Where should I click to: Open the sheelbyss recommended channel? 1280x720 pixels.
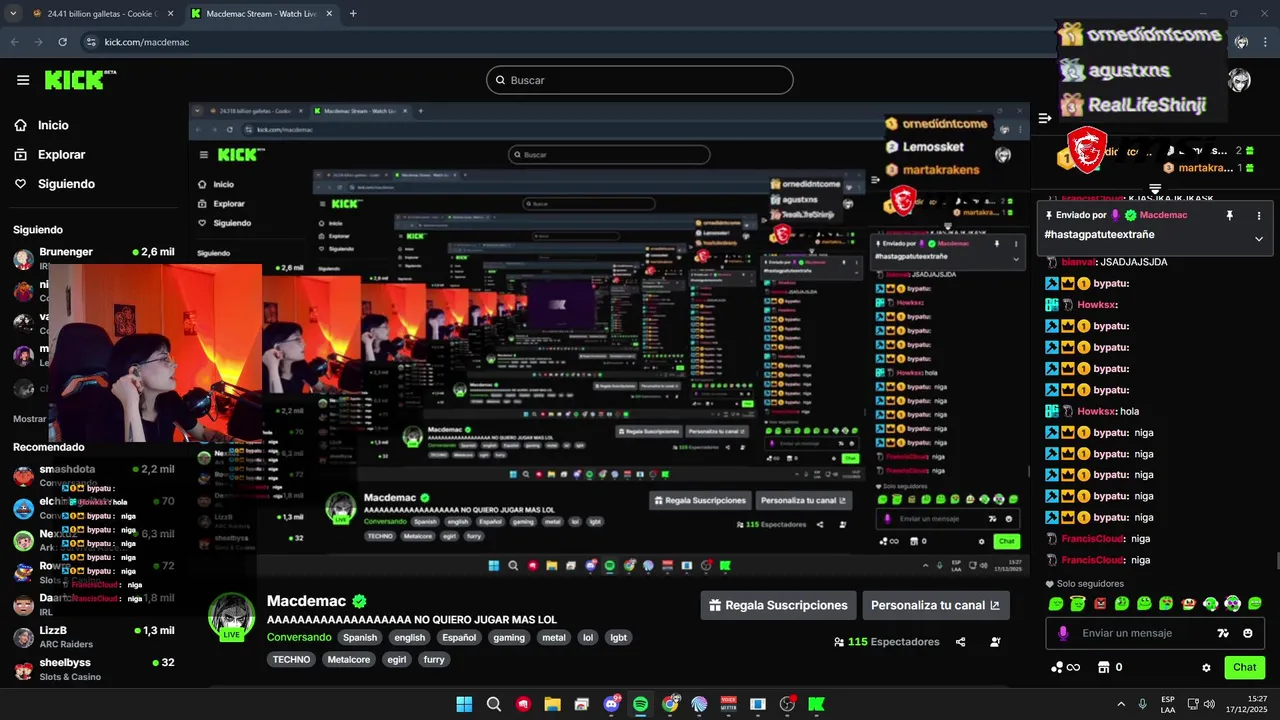94,668
